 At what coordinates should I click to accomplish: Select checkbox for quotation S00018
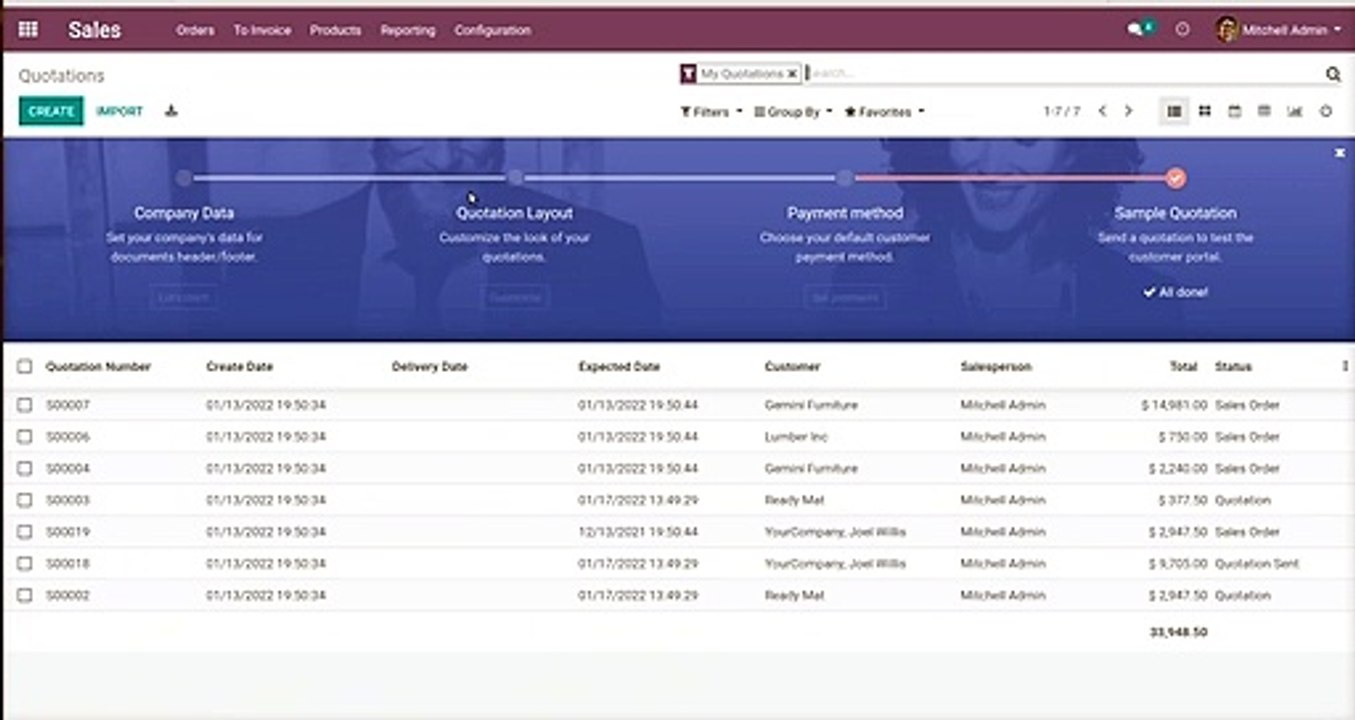tap(25, 564)
